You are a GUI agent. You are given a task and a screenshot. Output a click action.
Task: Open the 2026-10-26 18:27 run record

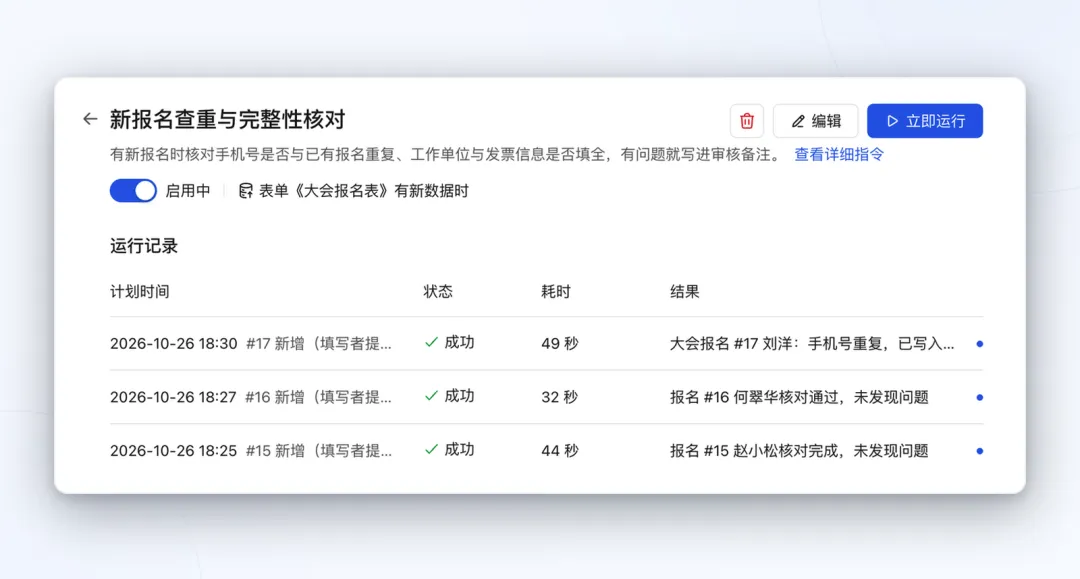point(546,397)
